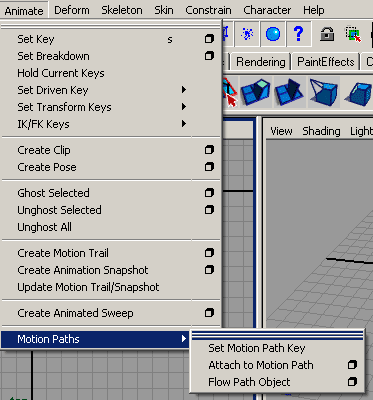
Task: Open the Deform menu
Action: coord(72,10)
